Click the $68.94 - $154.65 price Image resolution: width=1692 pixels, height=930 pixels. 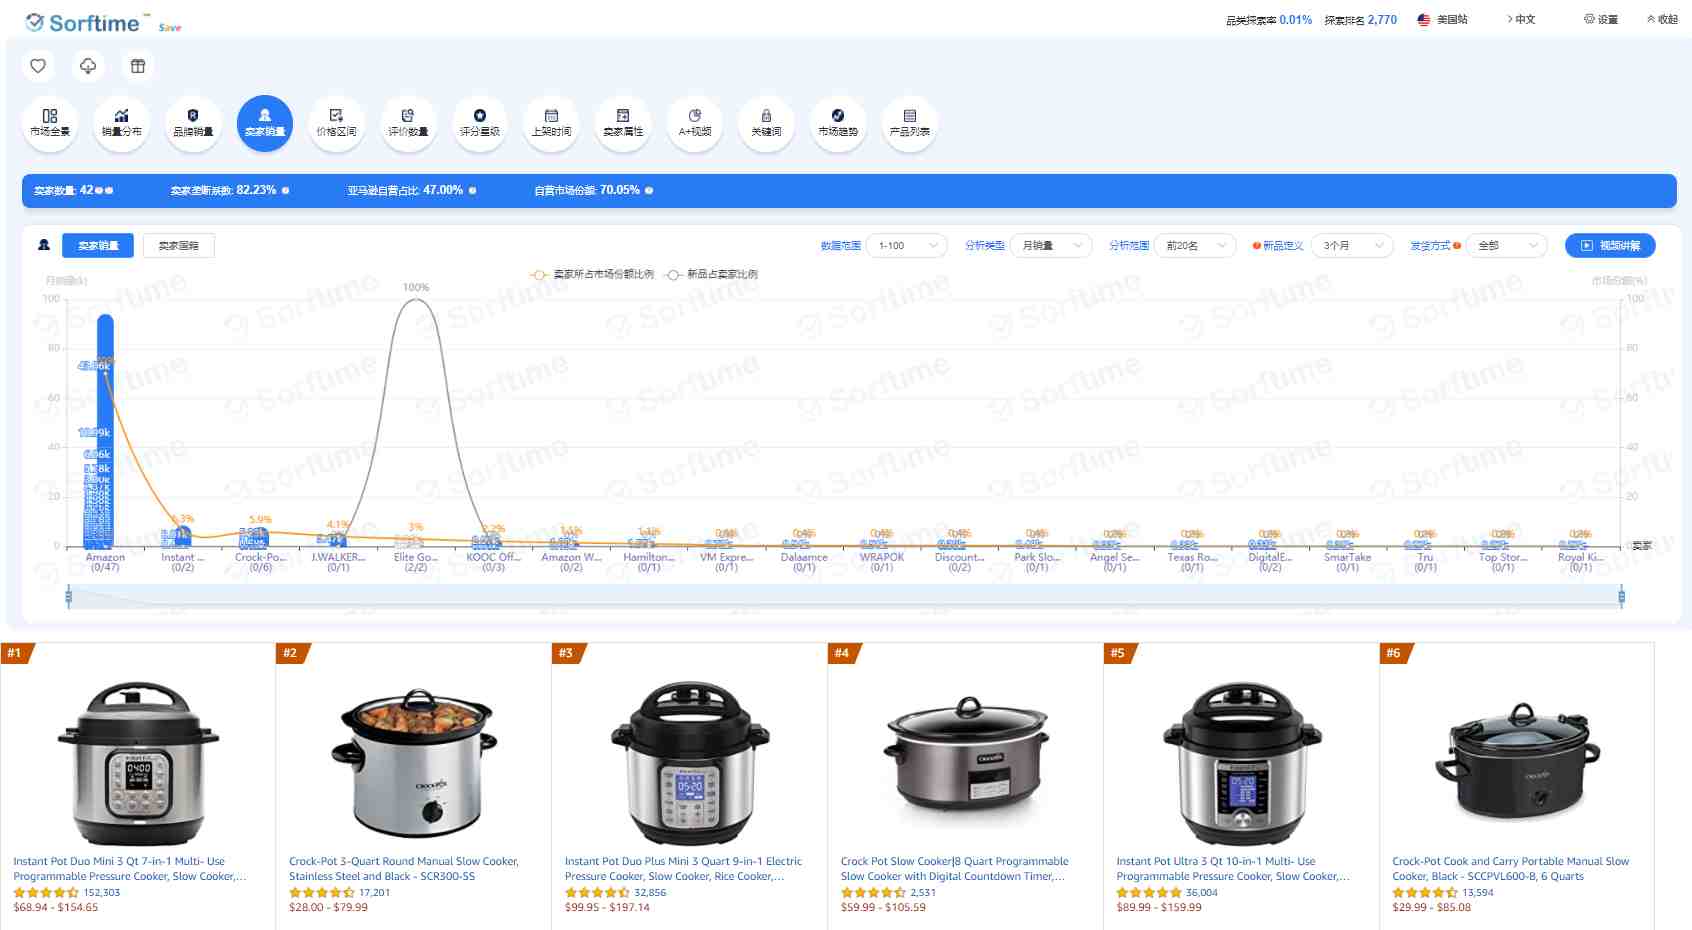(56, 907)
